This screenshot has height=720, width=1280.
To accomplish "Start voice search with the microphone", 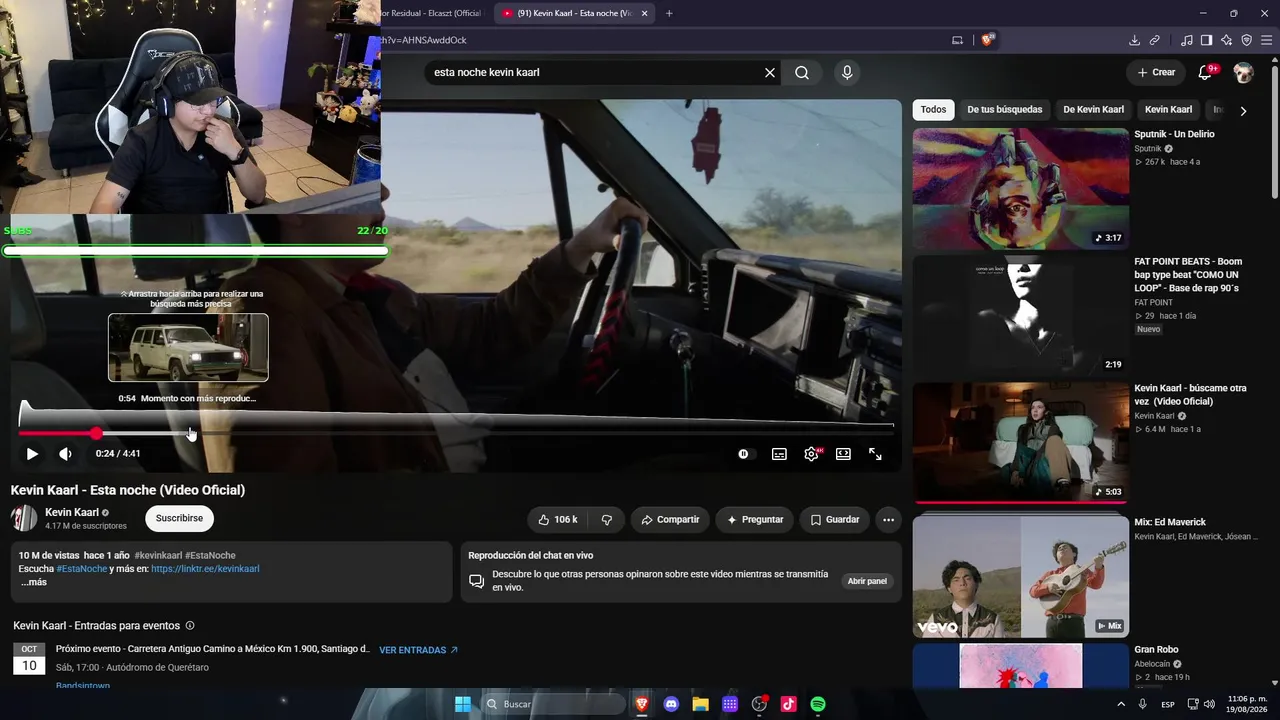I will (x=847, y=73).
